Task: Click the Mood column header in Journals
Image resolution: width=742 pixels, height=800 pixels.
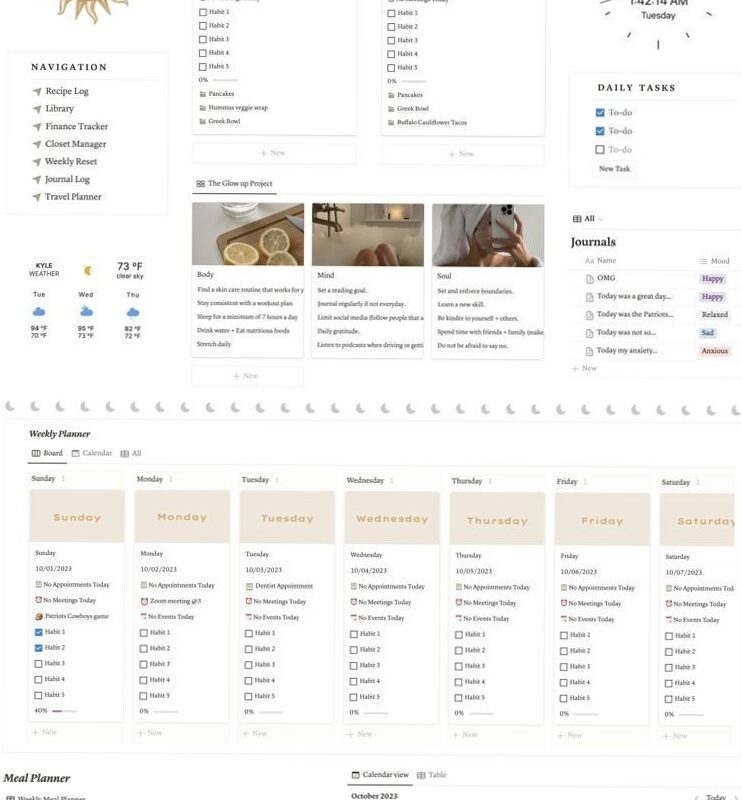Action: point(714,261)
